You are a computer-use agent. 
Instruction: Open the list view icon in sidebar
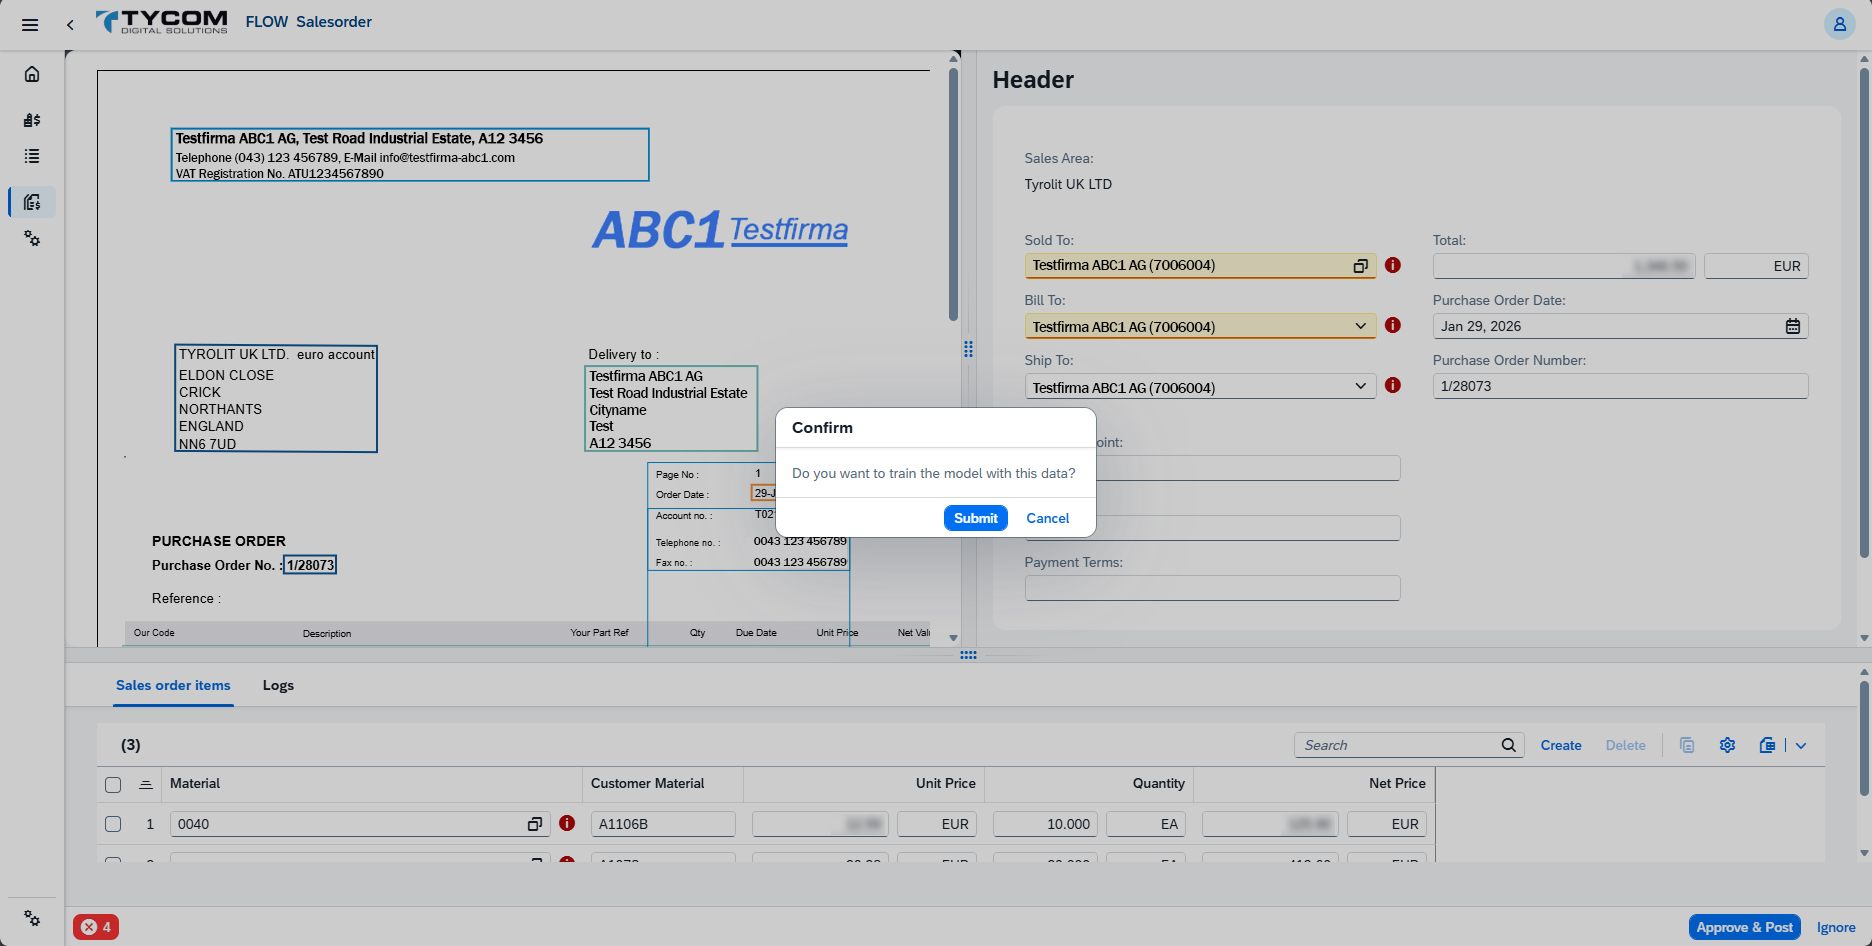pos(31,156)
